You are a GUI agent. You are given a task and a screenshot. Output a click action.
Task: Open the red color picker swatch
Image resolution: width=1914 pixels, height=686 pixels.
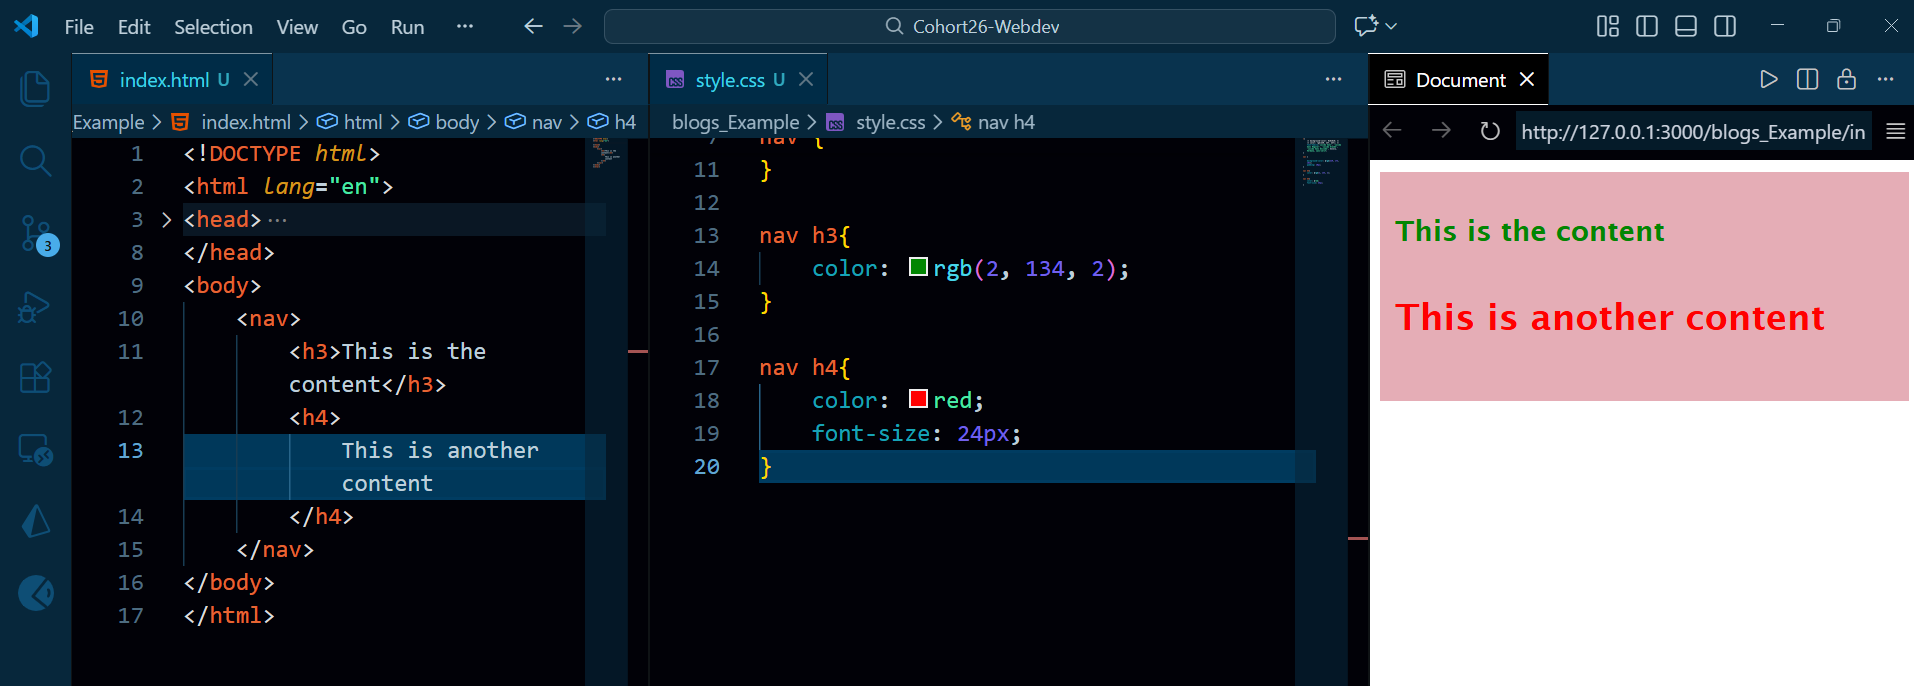coord(918,399)
